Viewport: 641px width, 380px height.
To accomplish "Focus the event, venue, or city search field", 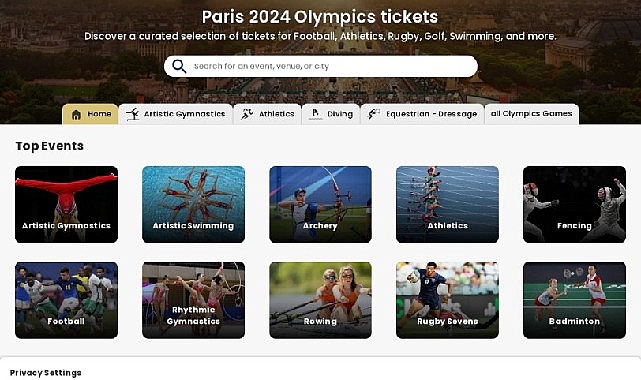I will [321, 66].
